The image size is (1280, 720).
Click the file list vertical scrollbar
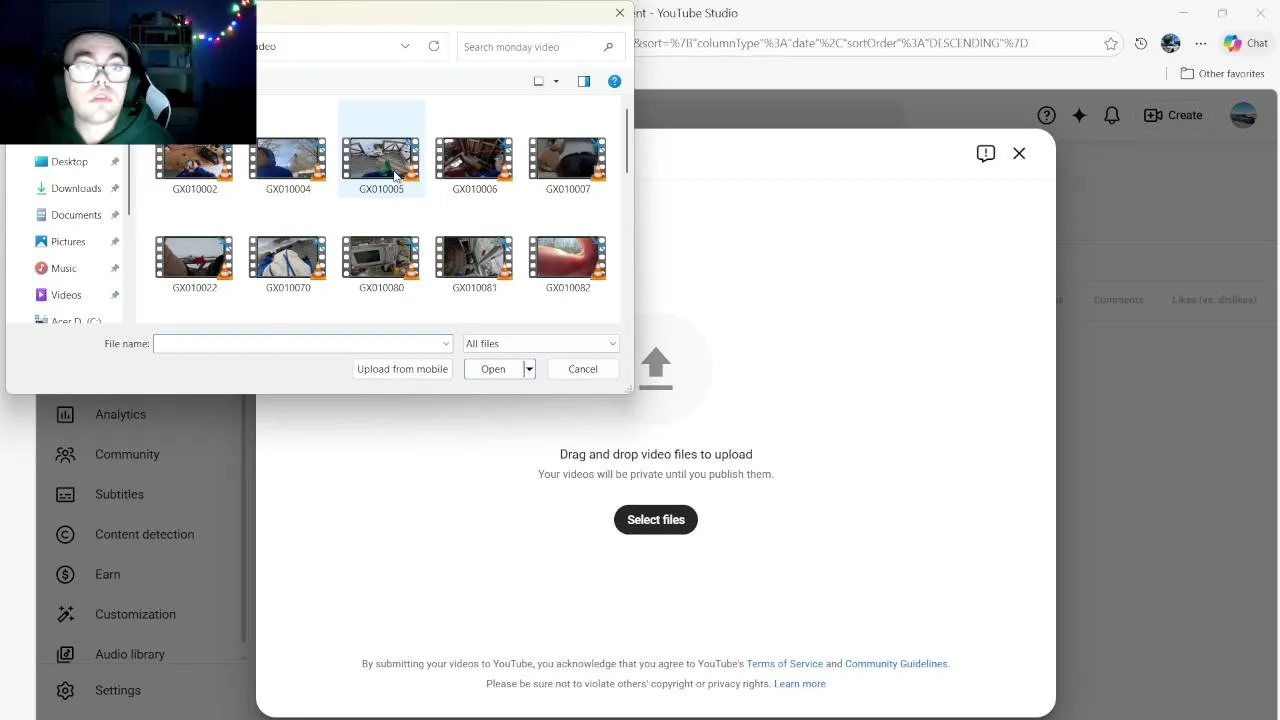point(627,140)
